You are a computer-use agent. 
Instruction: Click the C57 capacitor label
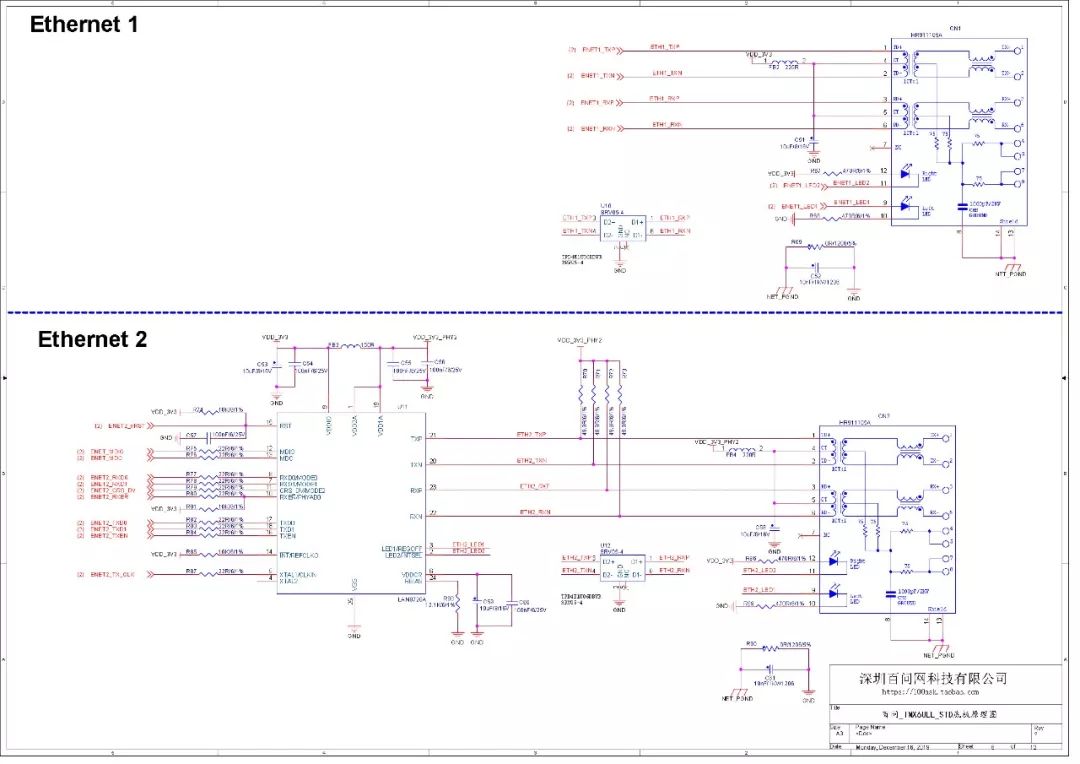(x=191, y=435)
